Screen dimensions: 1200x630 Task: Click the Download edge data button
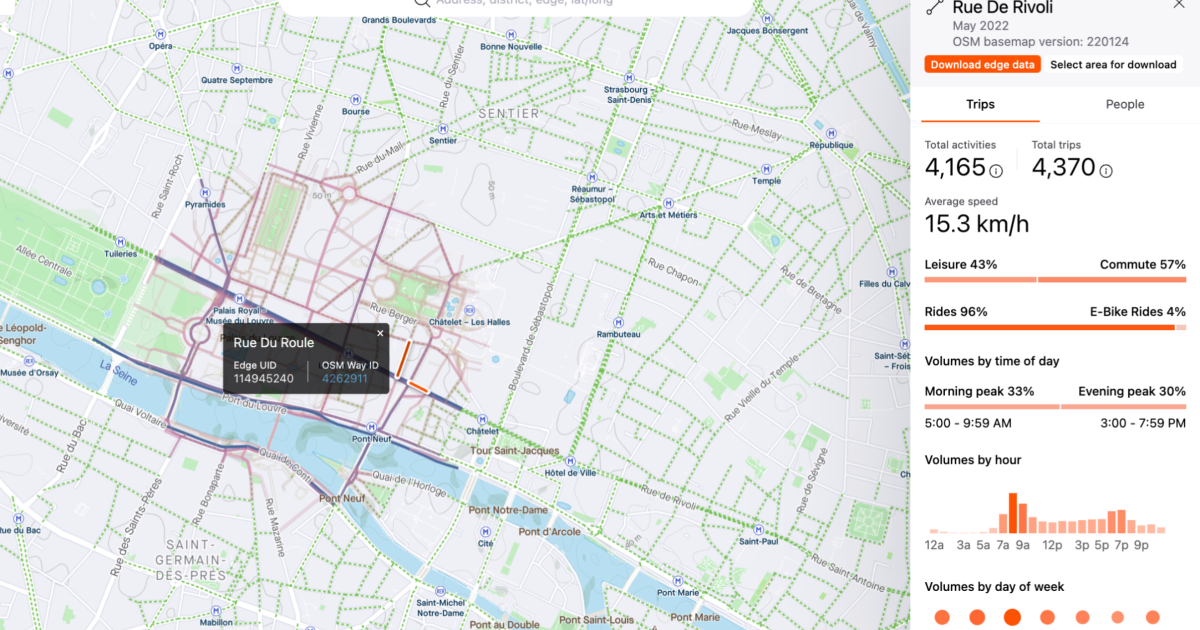click(983, 64)
